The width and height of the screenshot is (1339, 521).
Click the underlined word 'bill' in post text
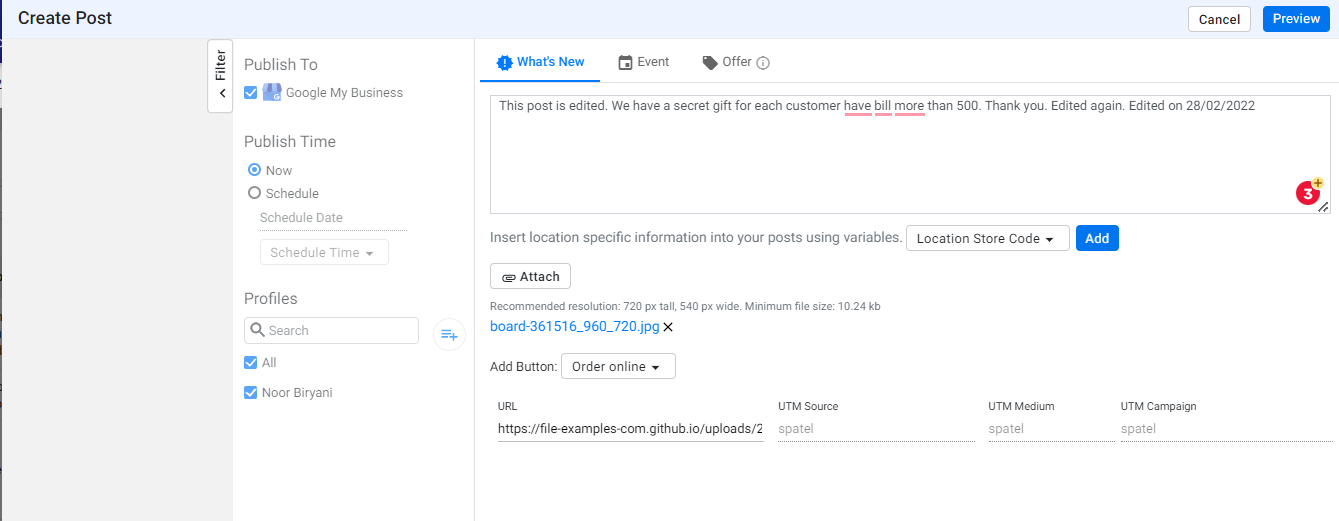pos(882,105)
